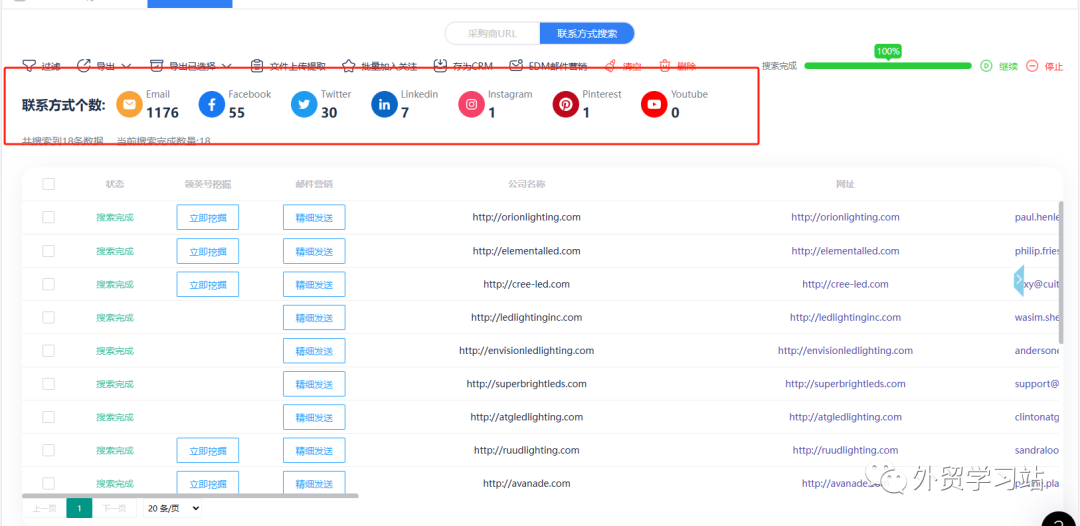Screen dimensions: 1080x526
Task: Click 精细发送 for envisionledlighting.com
Action: coord(314,350)
